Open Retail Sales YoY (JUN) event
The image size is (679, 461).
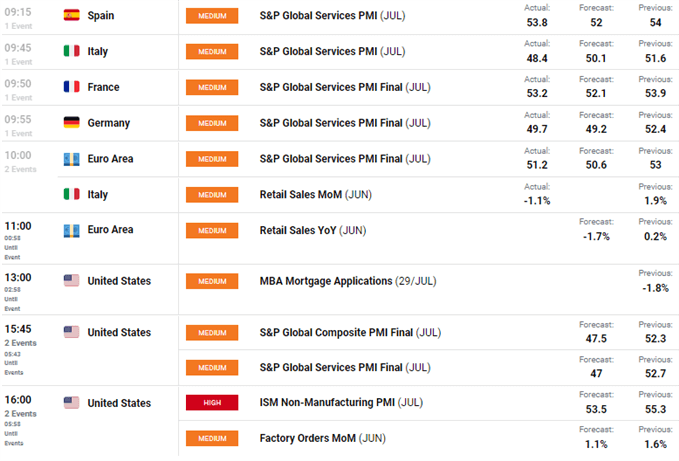(x=313, y=231)
